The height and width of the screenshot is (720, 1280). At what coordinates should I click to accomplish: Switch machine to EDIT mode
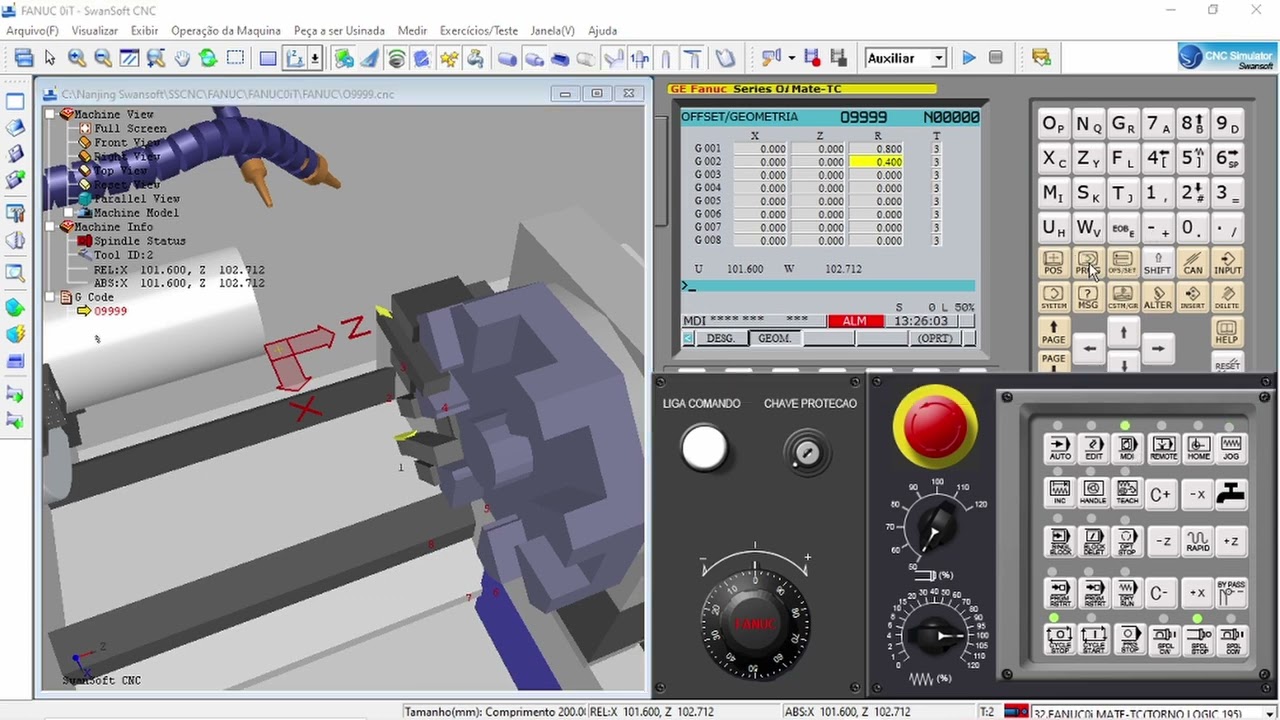coord(1094,448)
